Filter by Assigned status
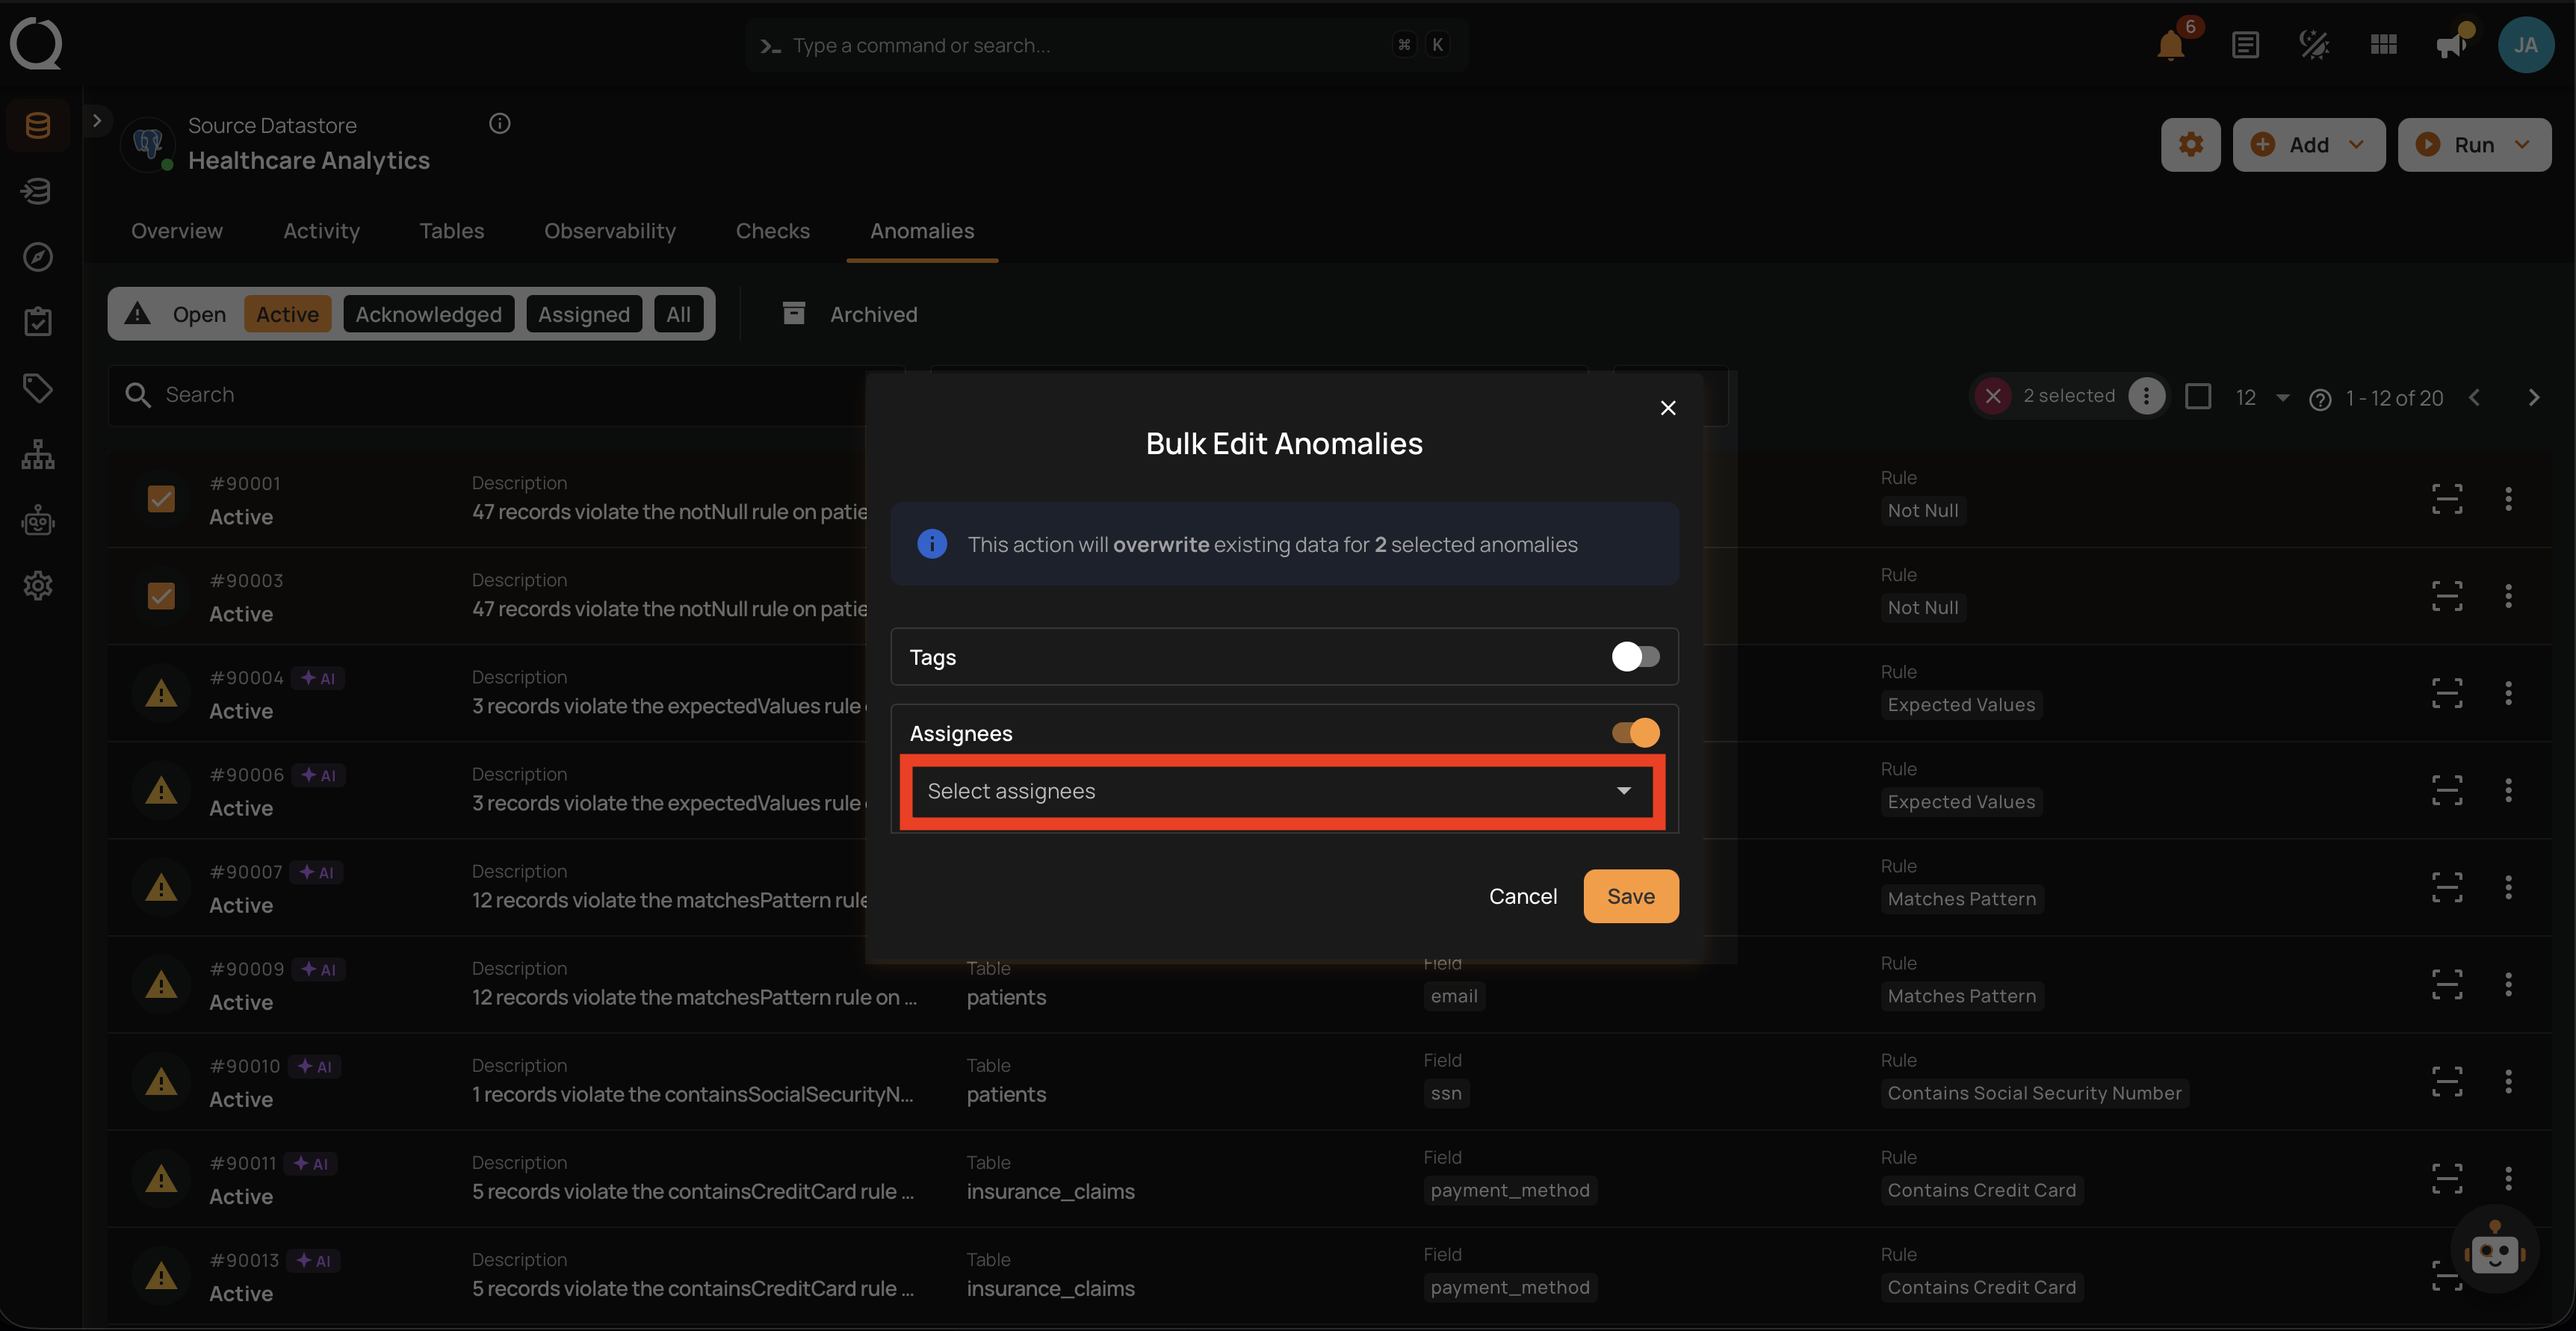The height and width of the screenshot is (1331, 2576). pos(584,314)
